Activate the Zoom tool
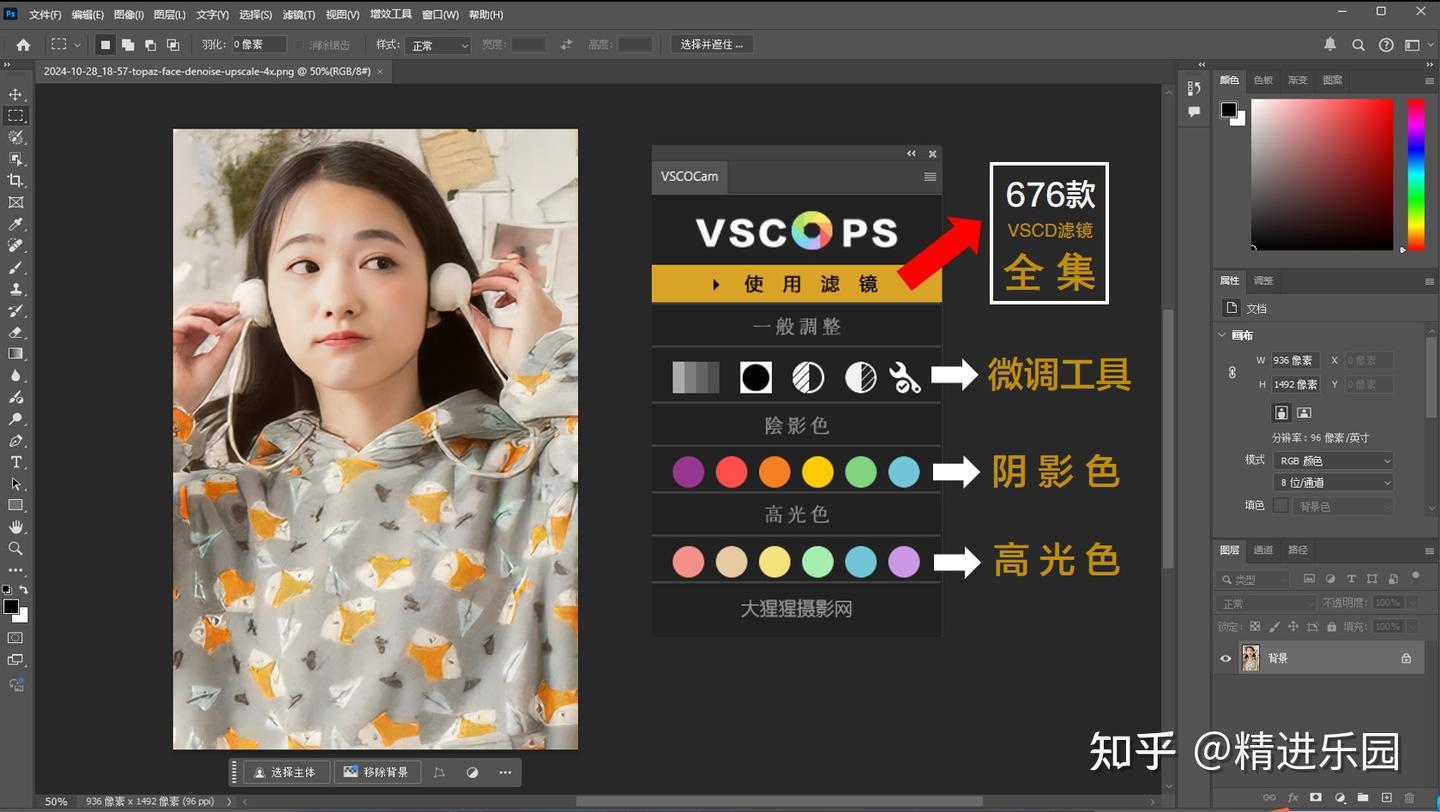 [x=15, y=547]
